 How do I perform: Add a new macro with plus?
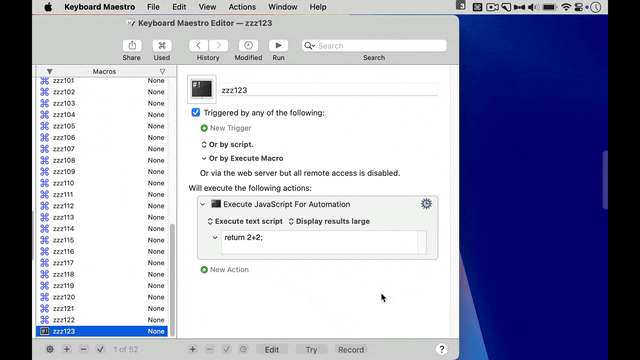67,349
